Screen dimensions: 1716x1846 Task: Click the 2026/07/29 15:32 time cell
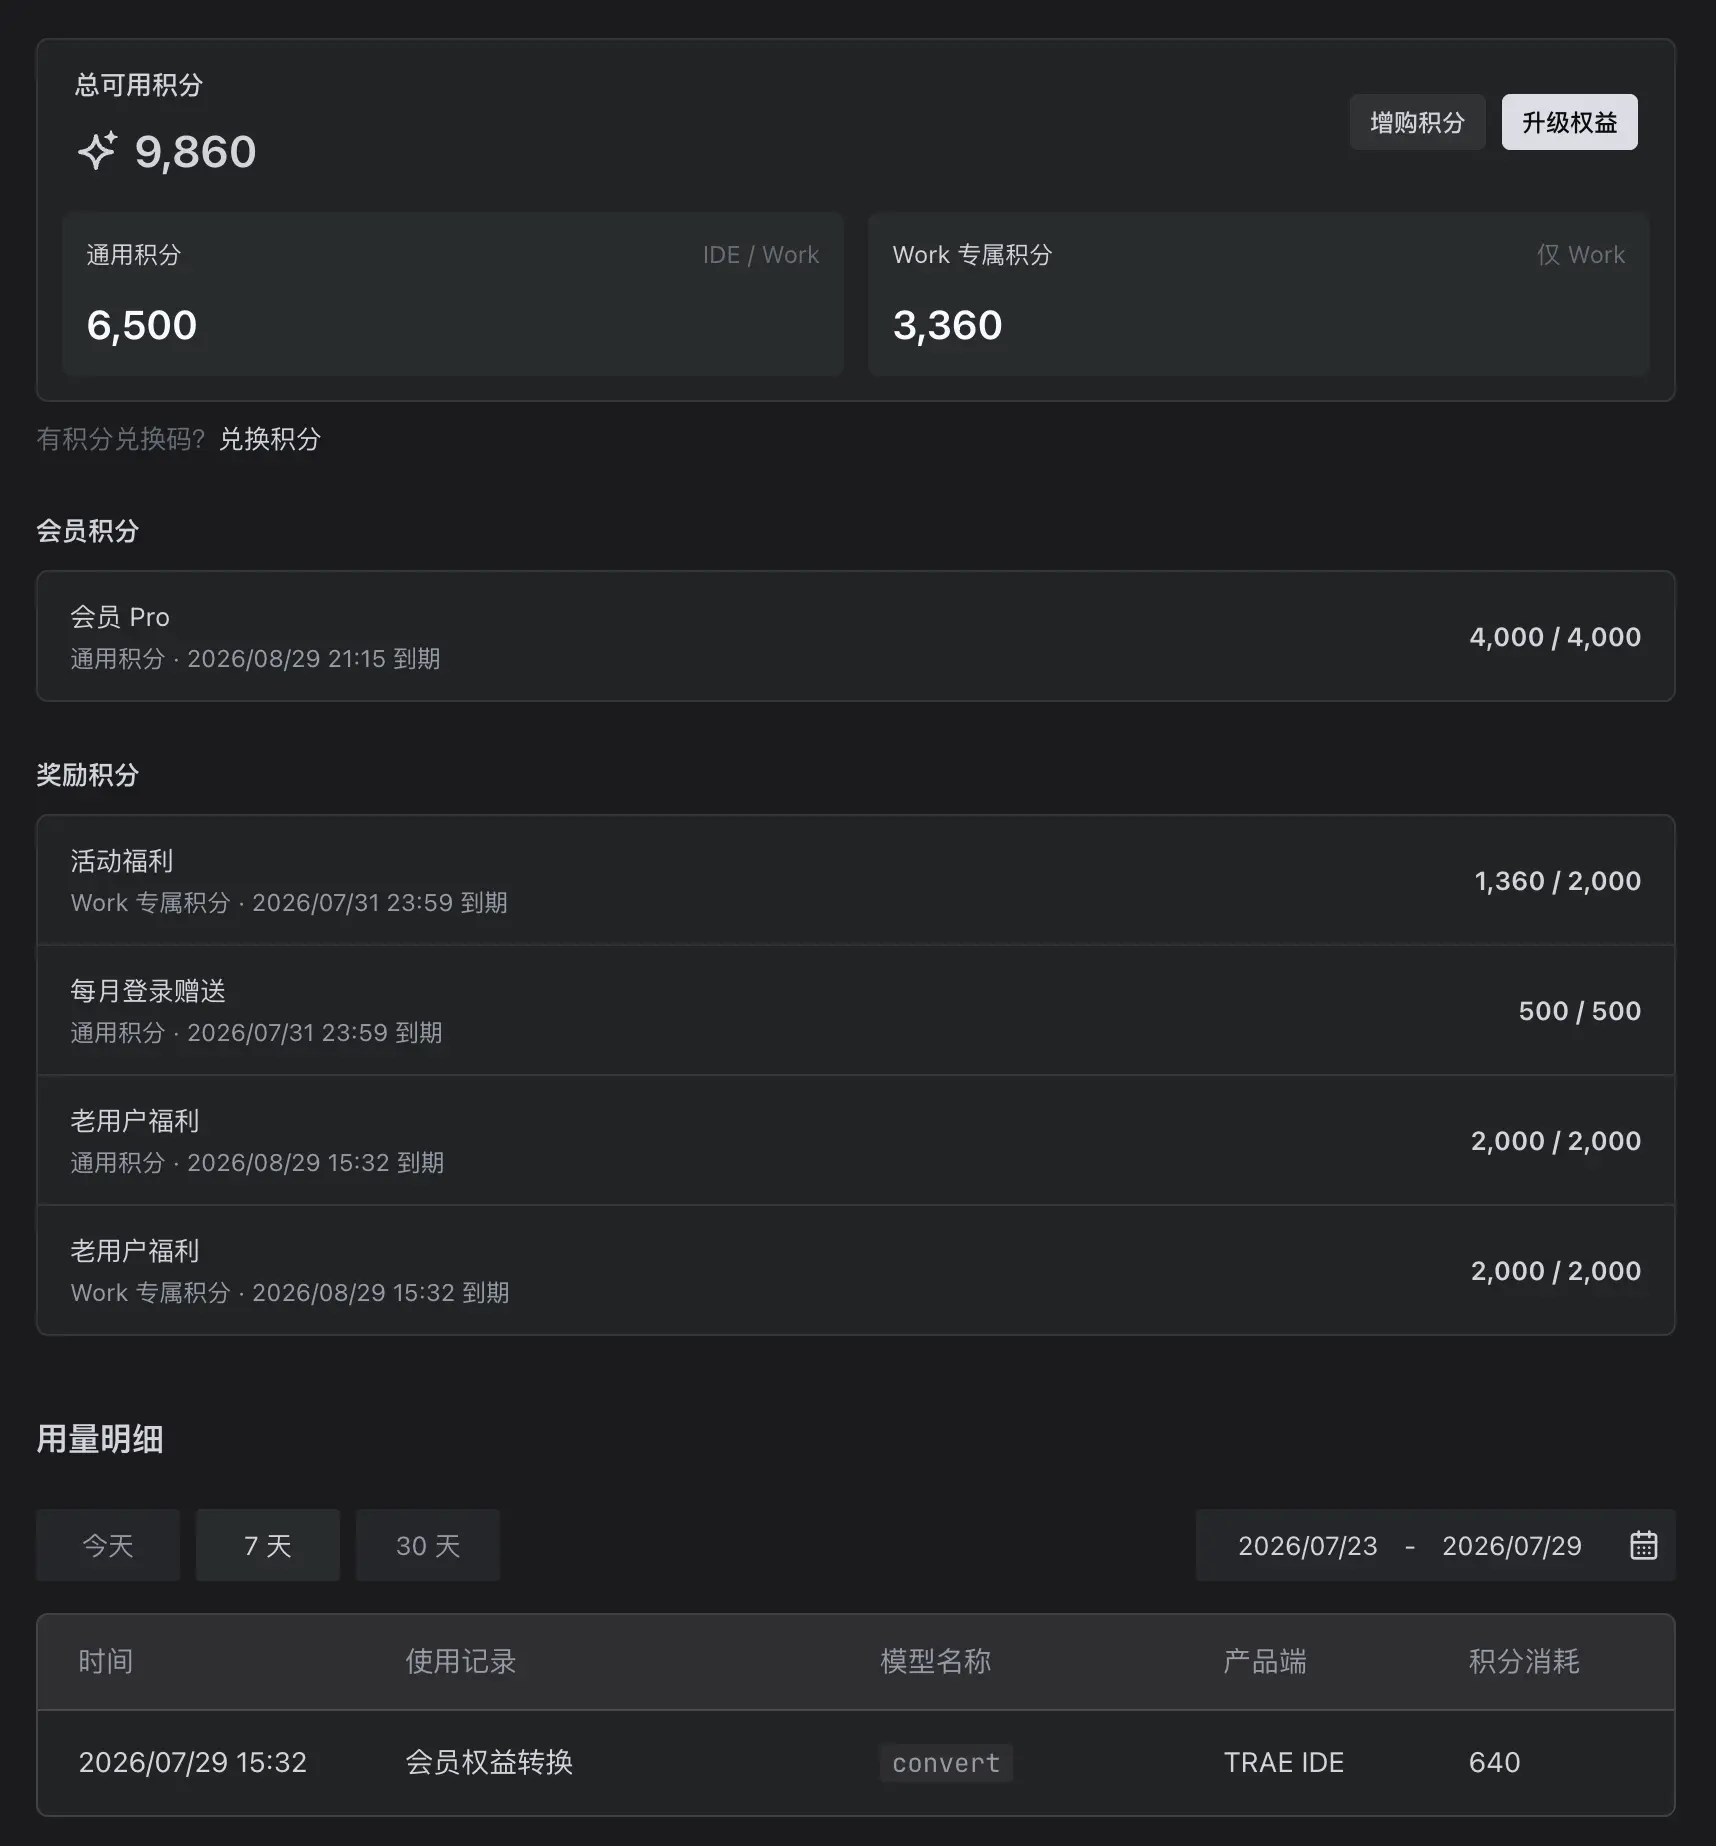point(193,1762)
